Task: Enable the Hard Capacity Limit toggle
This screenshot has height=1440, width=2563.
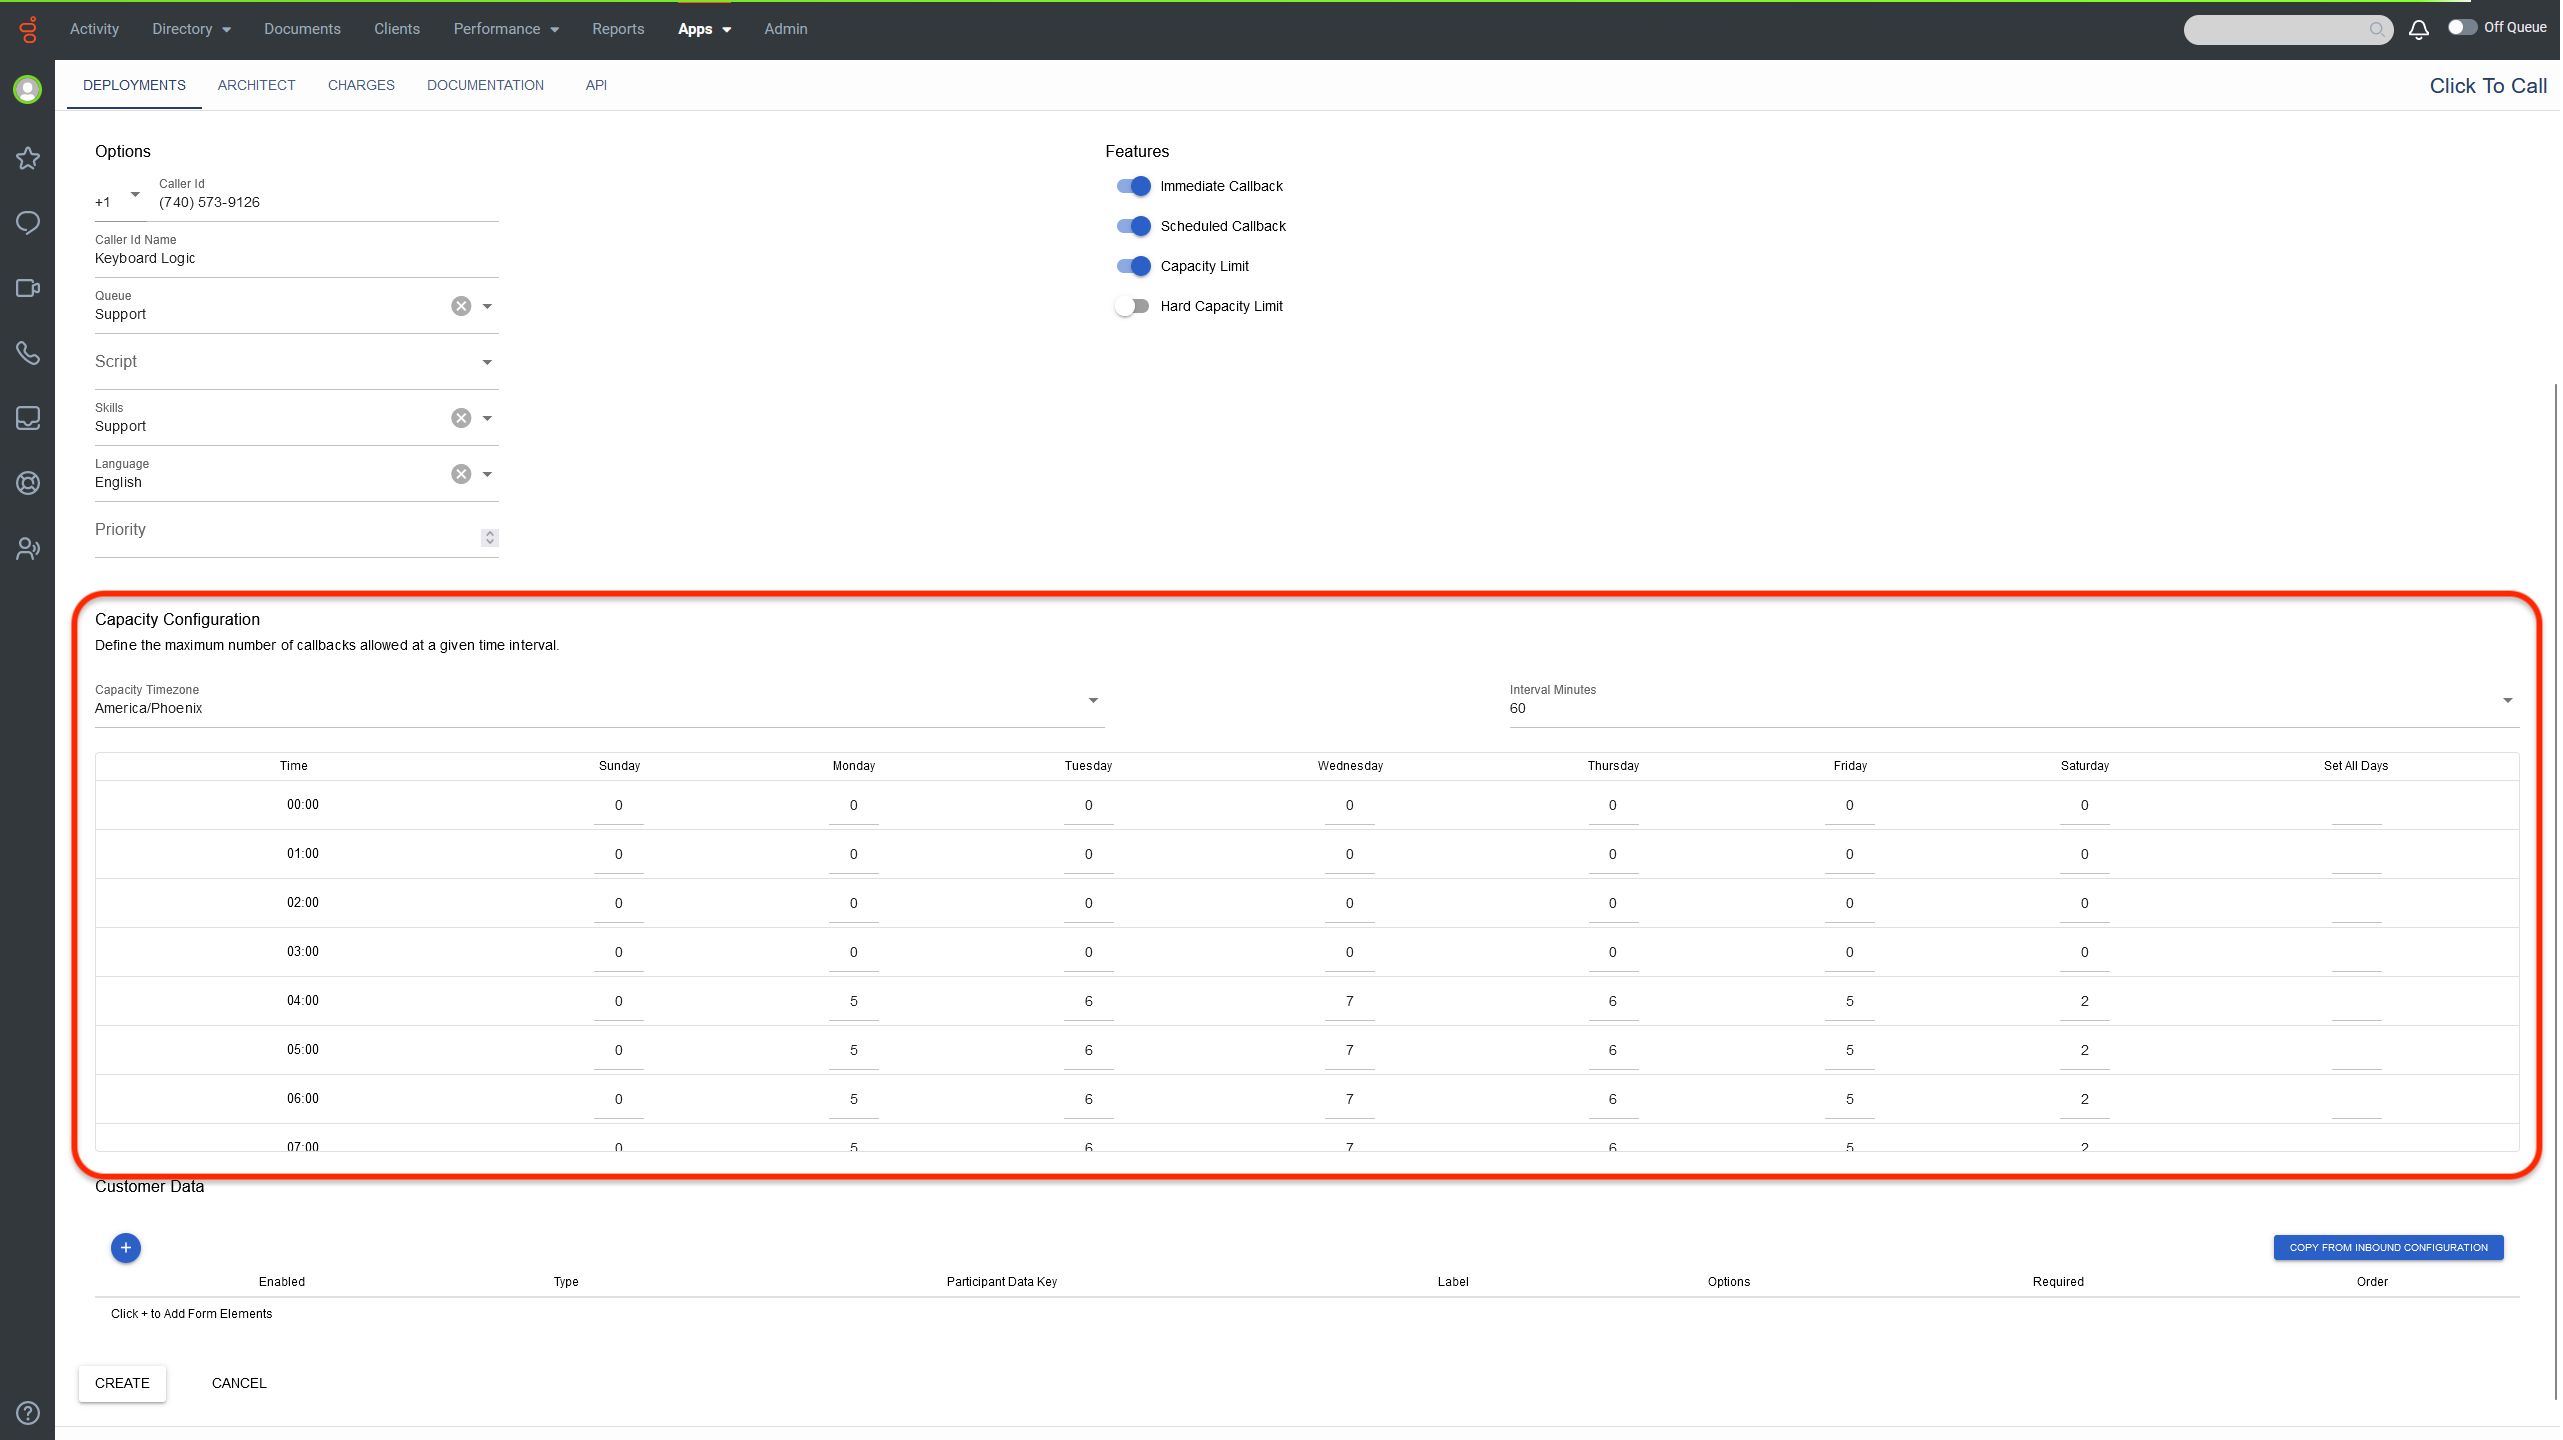Action: 1133,306
